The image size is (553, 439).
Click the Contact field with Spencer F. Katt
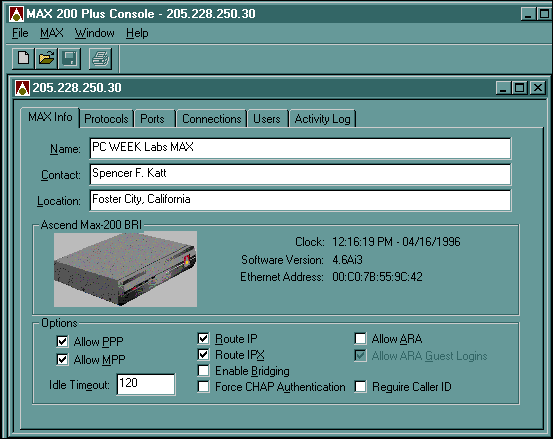(300, 174)
